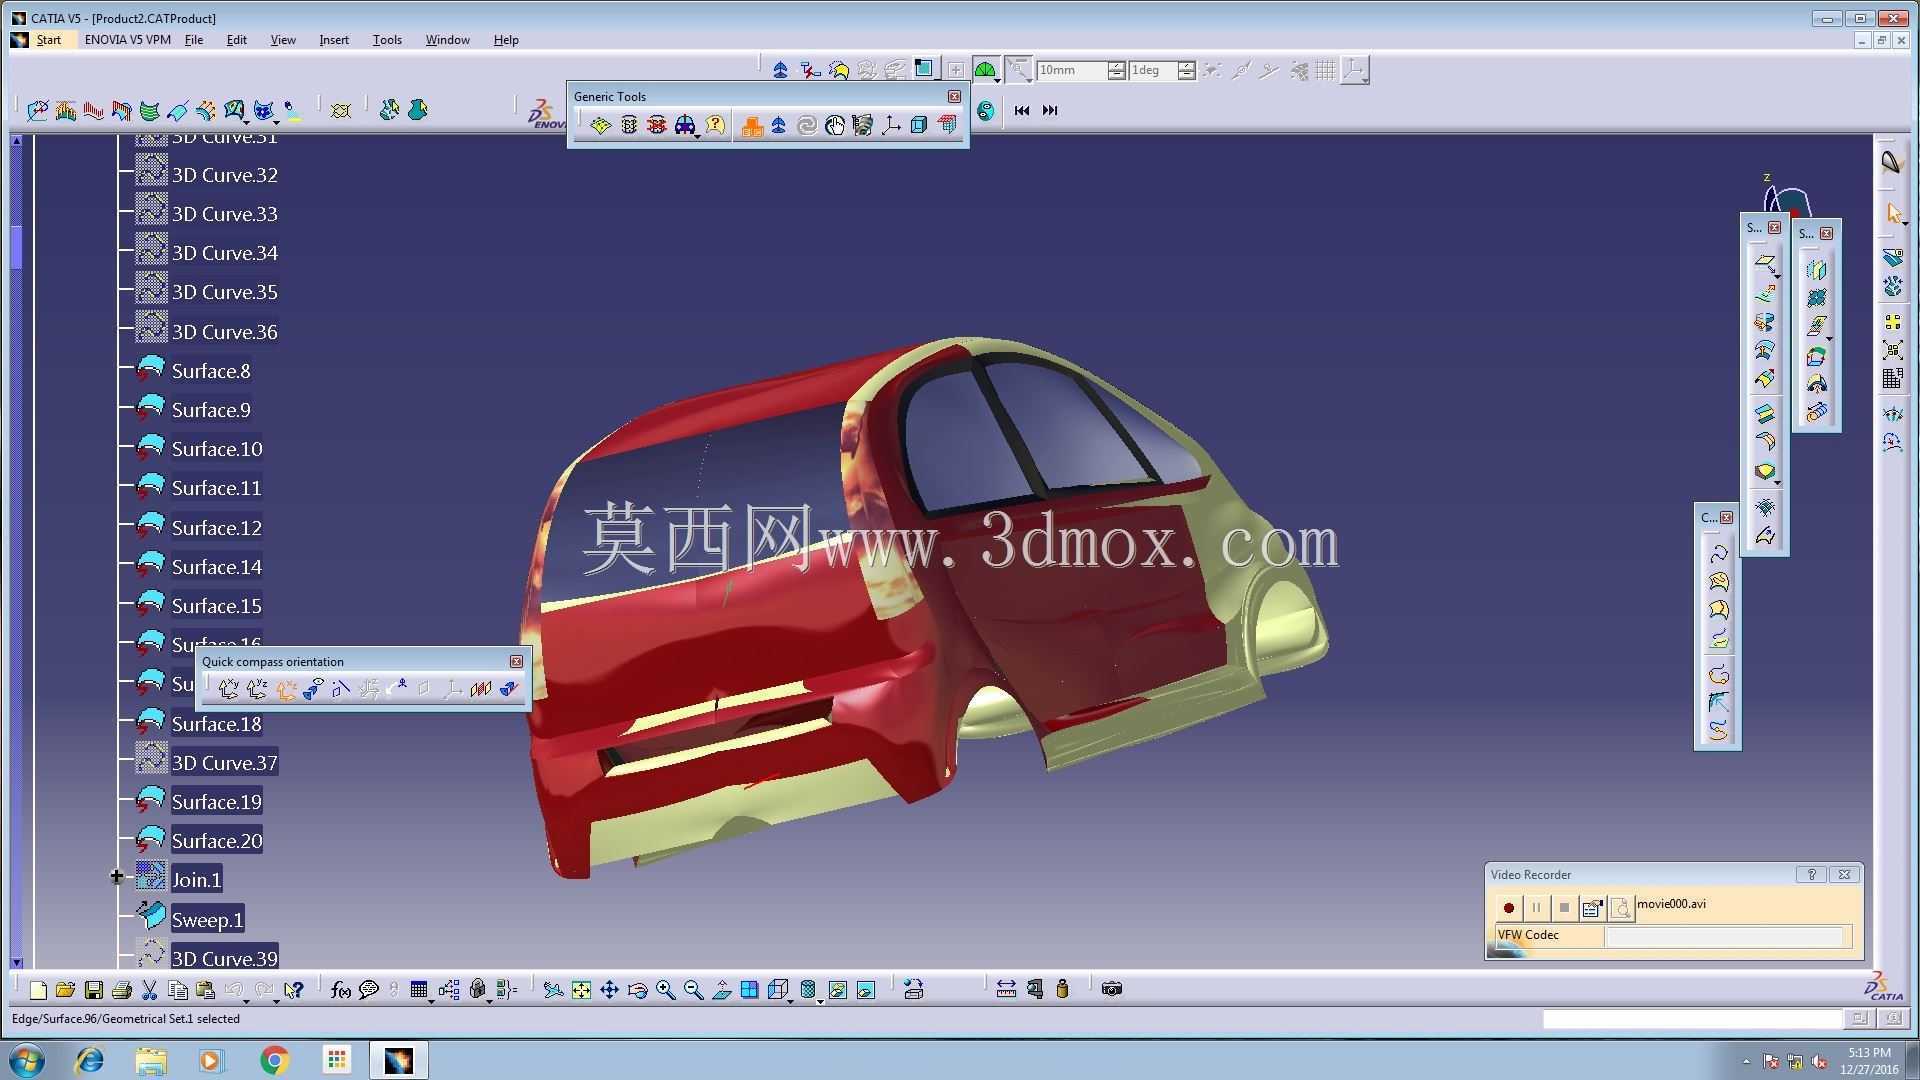Screen dimensions: 1920x1080
Task: Click the Print icon
Action: (x=122, y=990)
